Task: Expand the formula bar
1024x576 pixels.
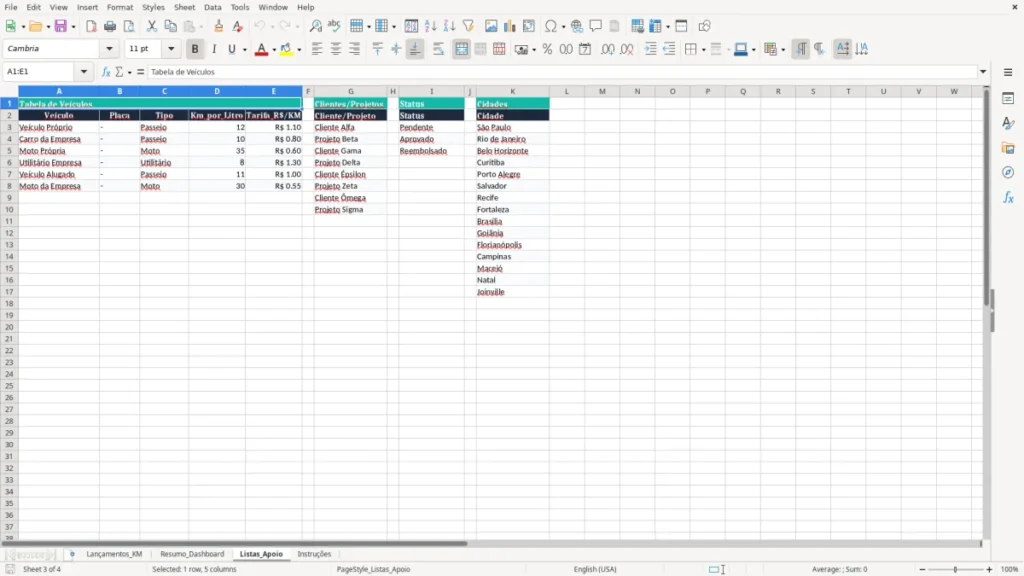Action: 983,72
